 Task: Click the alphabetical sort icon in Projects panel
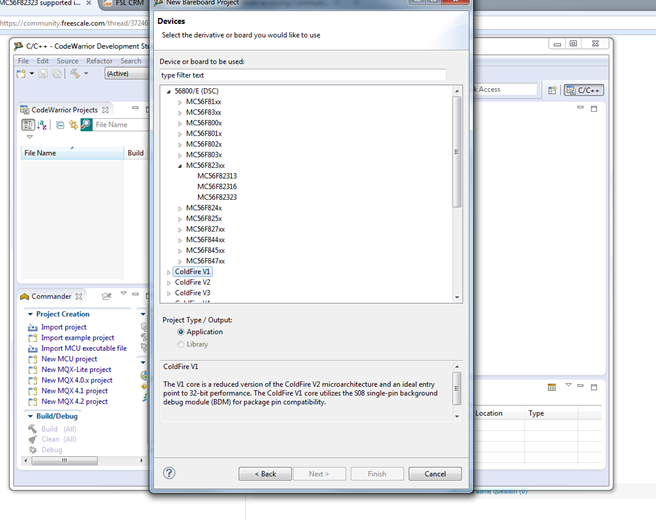[42, 125]
